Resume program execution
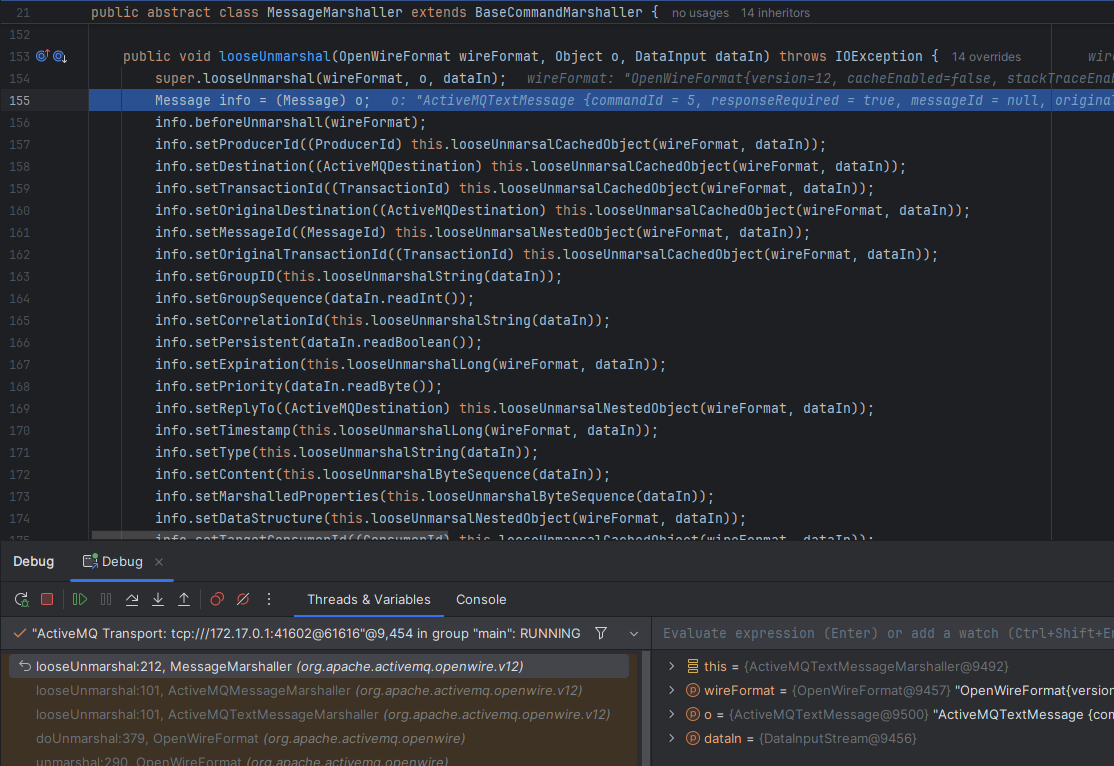Screen dimensions: 1114x766 (80, 599)
